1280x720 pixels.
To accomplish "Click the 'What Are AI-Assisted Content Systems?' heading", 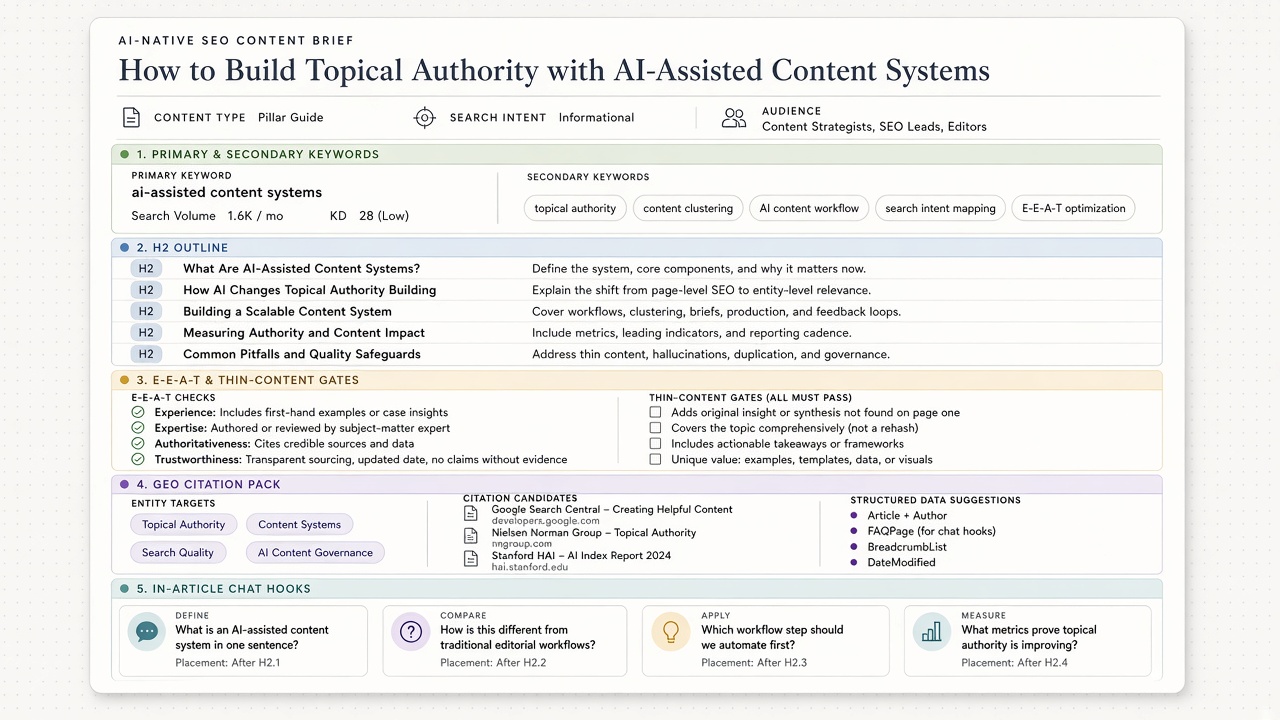I will (x=301, y=269).
